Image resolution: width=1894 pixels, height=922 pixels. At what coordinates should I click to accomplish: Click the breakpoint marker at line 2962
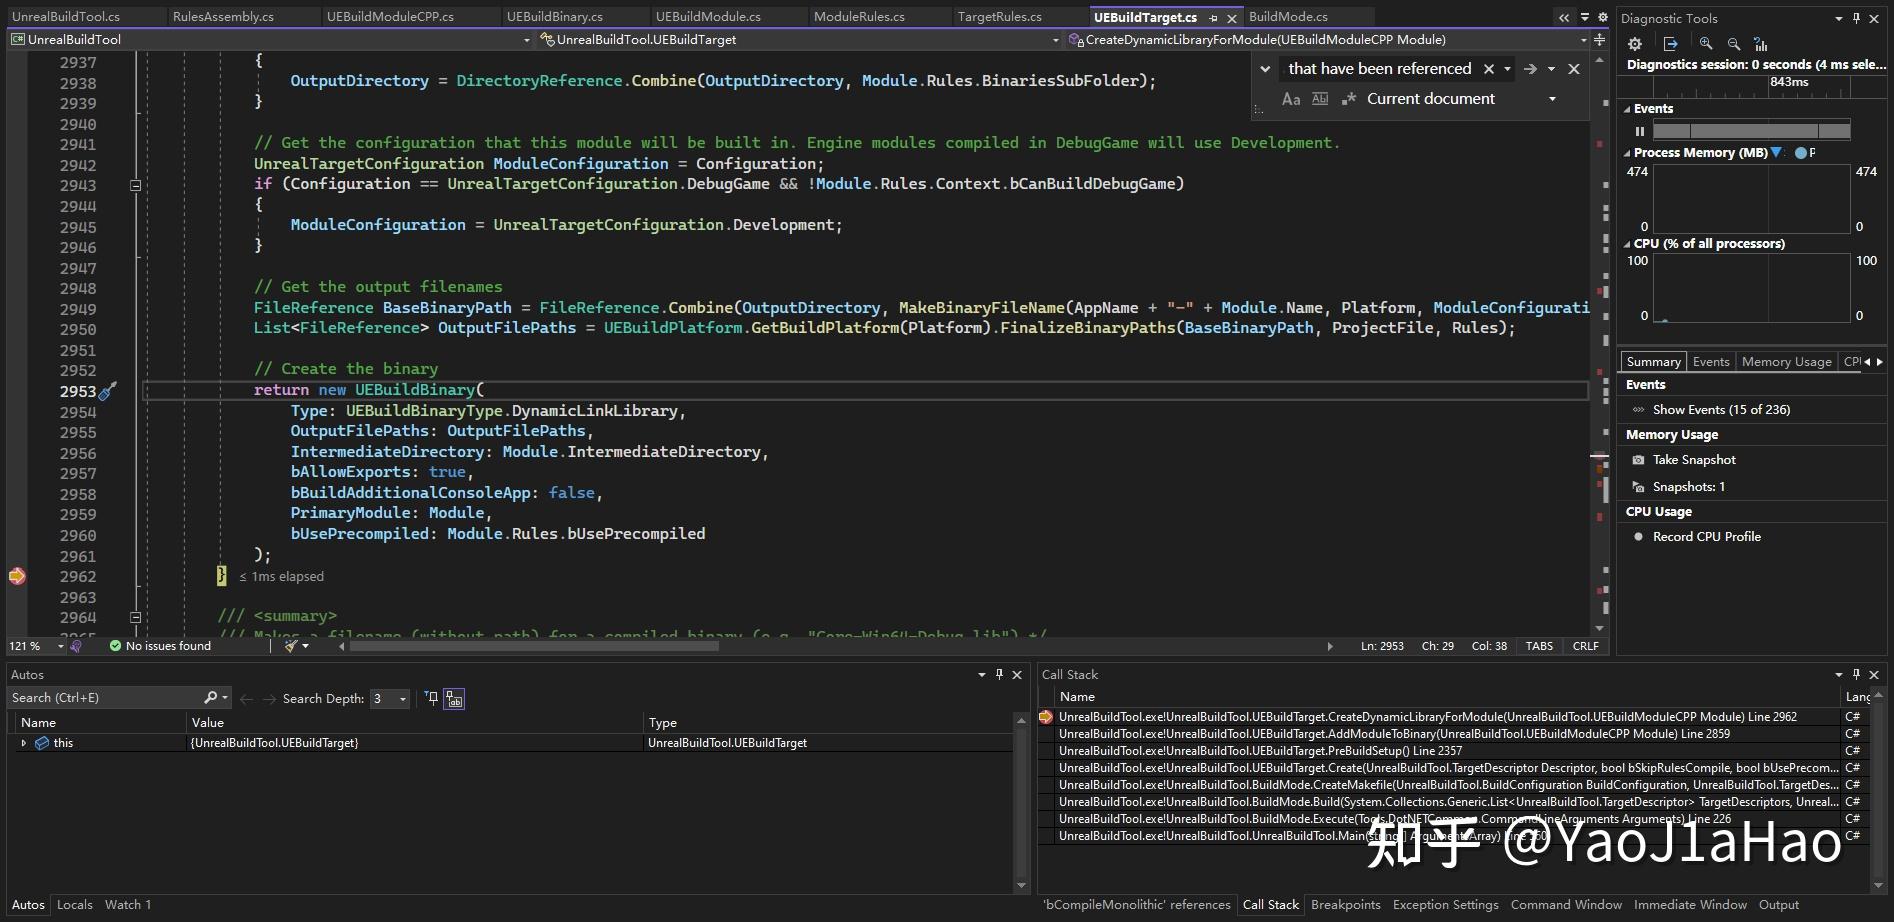pos(17,576)
